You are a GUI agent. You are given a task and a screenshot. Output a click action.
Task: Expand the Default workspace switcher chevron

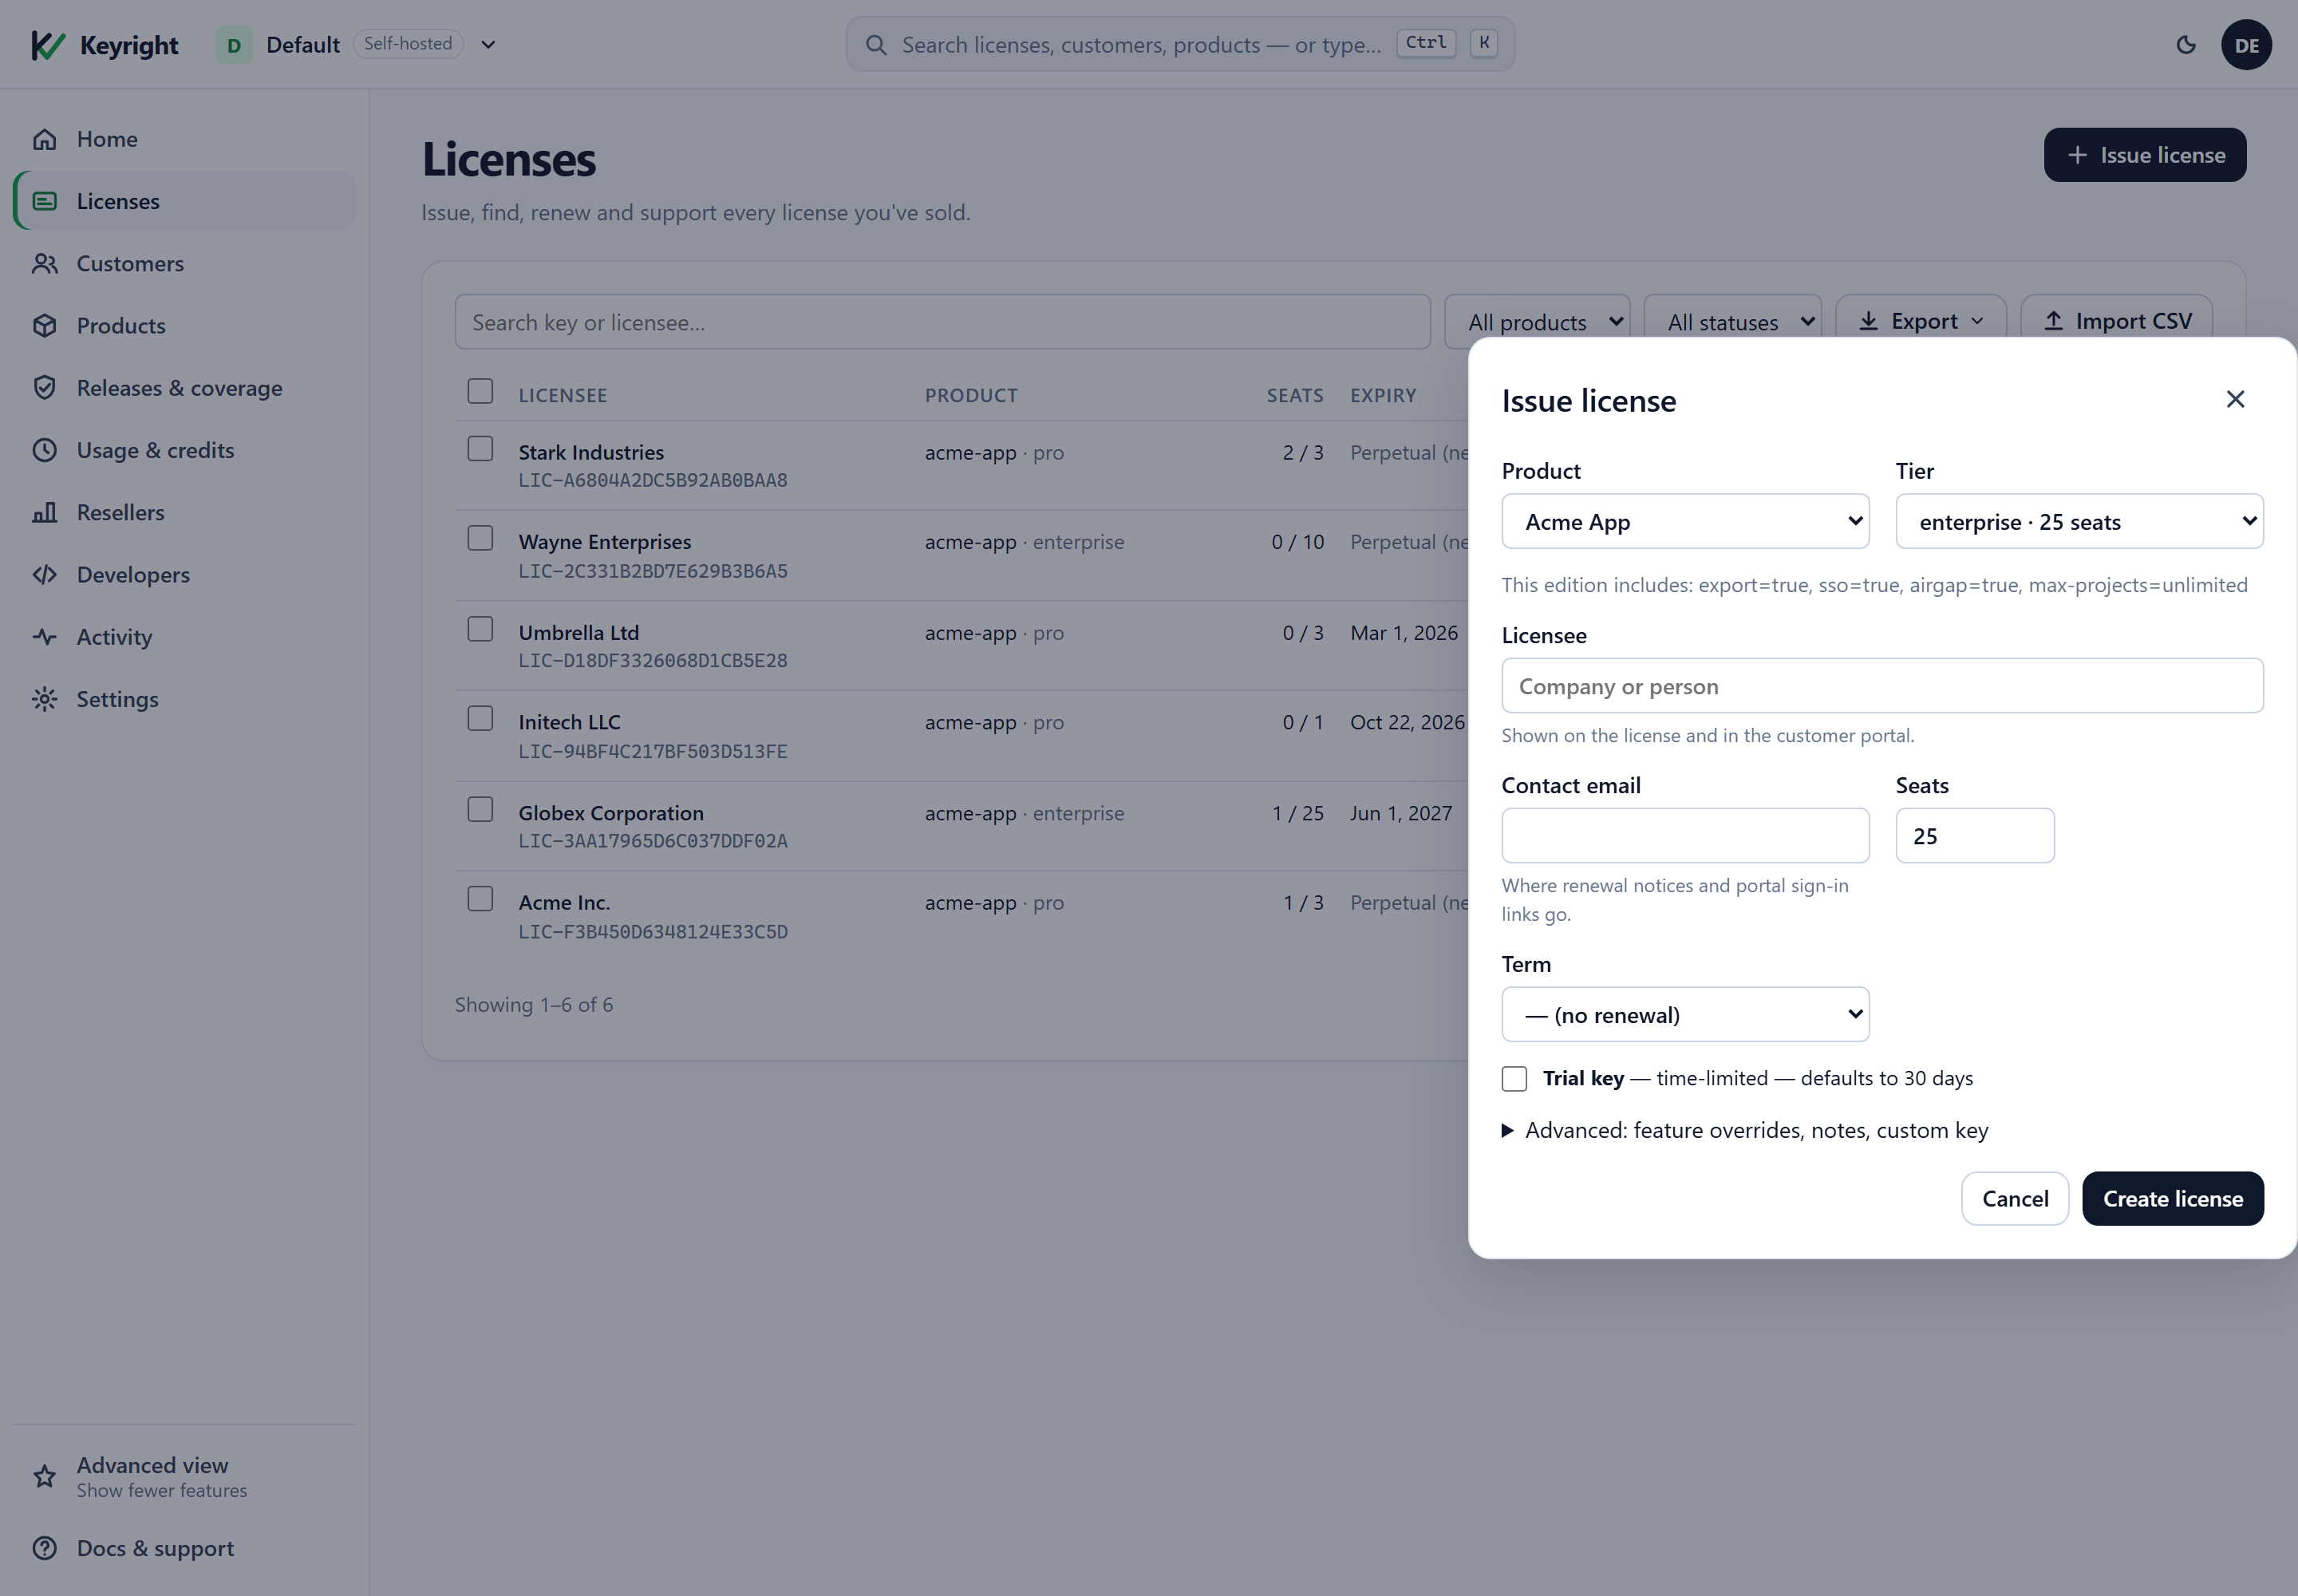click(488, 45)
